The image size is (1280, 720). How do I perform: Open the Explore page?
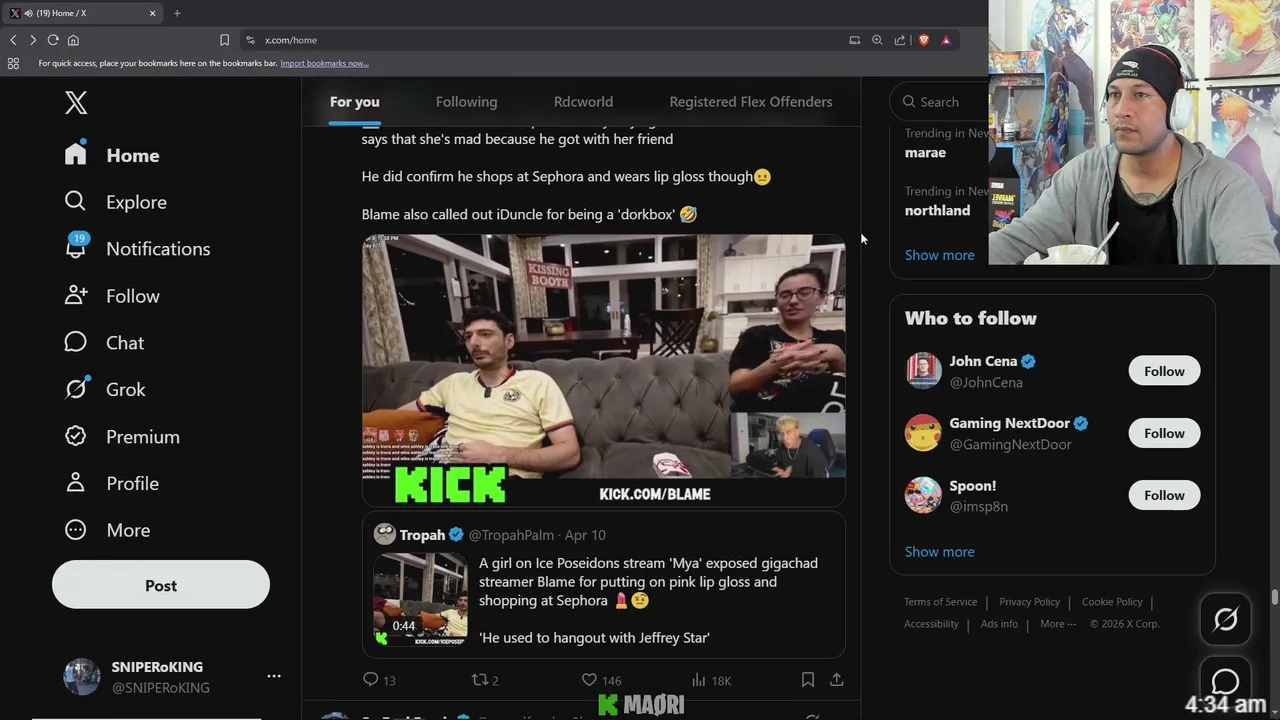[115, 202]
